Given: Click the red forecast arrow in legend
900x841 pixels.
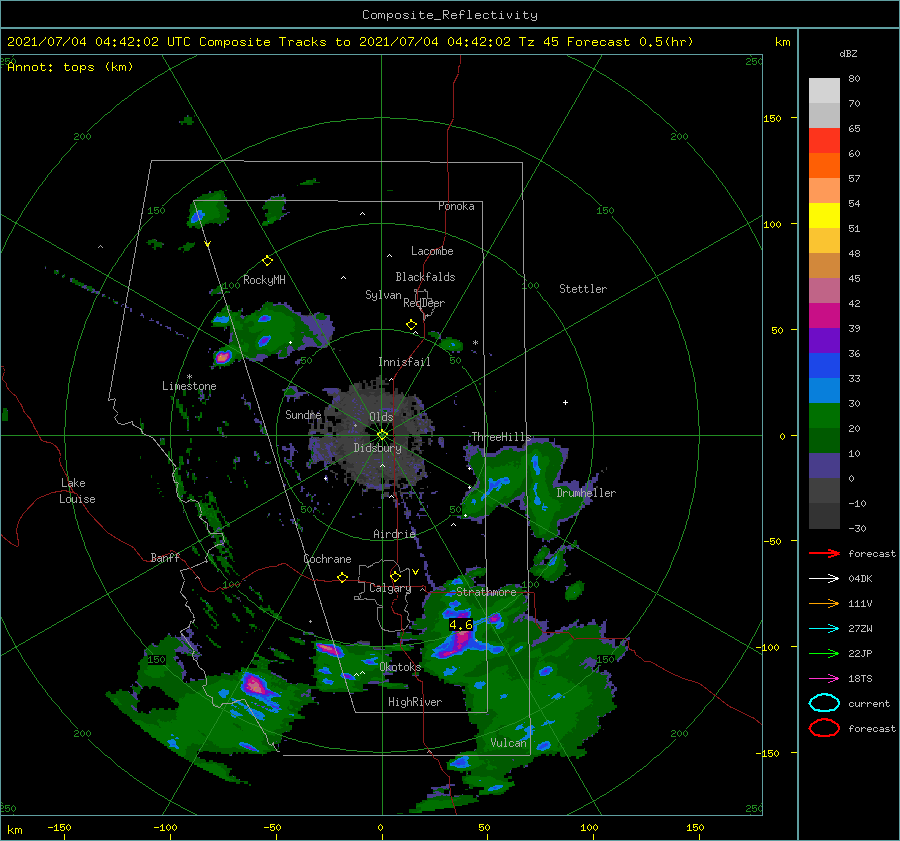Looking at the screenshot, I should tap(824, 553).
